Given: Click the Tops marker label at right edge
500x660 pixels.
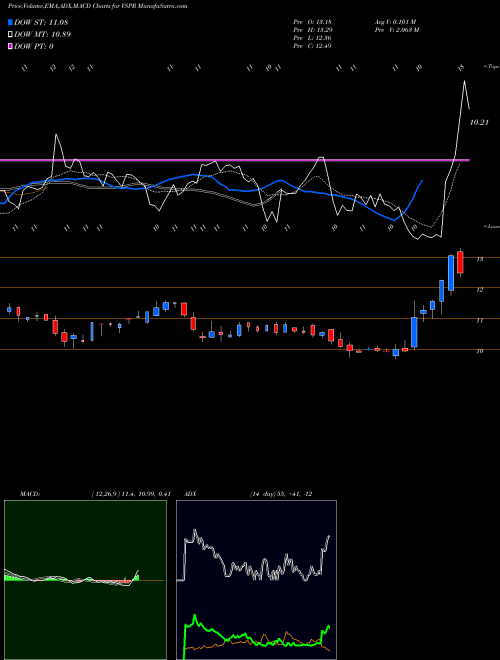Looking at the screenshot, I should point(491,67).
